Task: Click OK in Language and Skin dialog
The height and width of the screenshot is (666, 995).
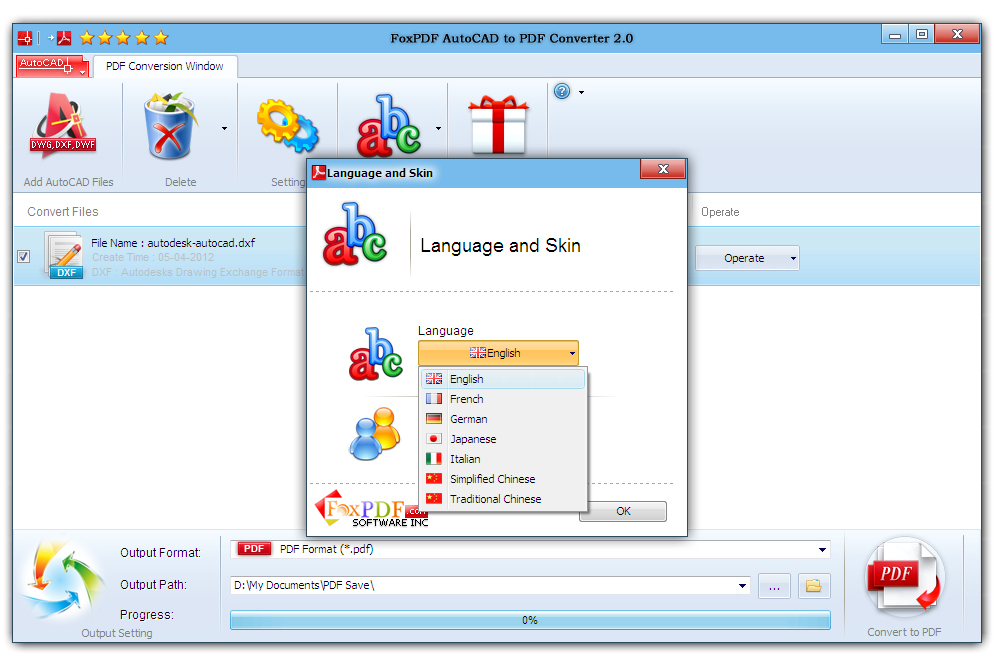Action: tap(623, 511)
